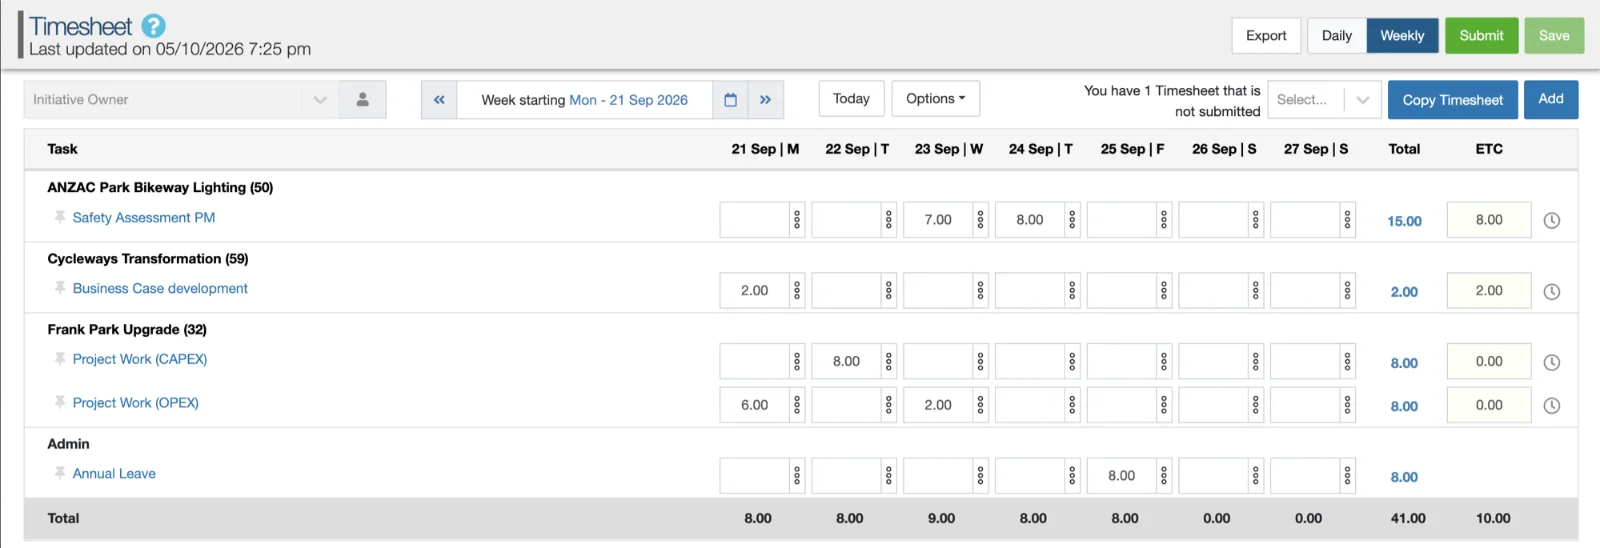Save the timesheet
1600x548 pixels.
coord(1554,36)
